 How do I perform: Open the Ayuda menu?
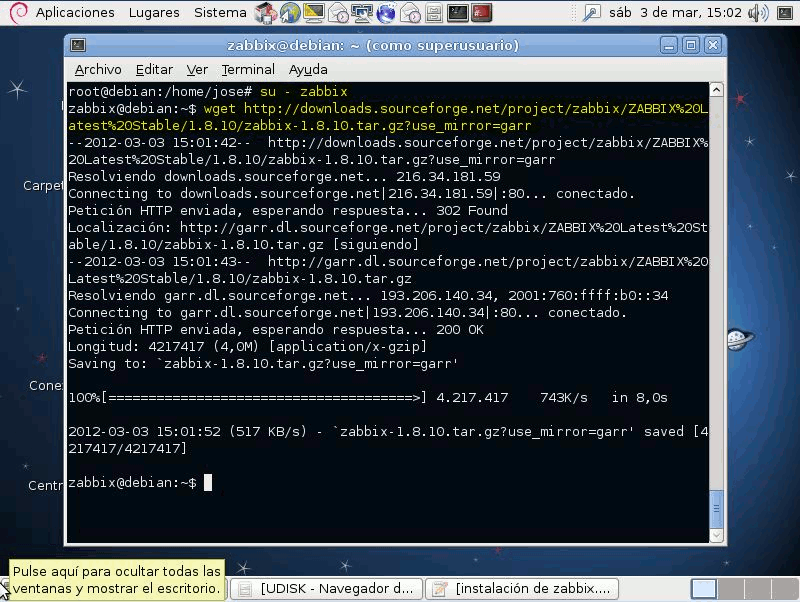308,69
